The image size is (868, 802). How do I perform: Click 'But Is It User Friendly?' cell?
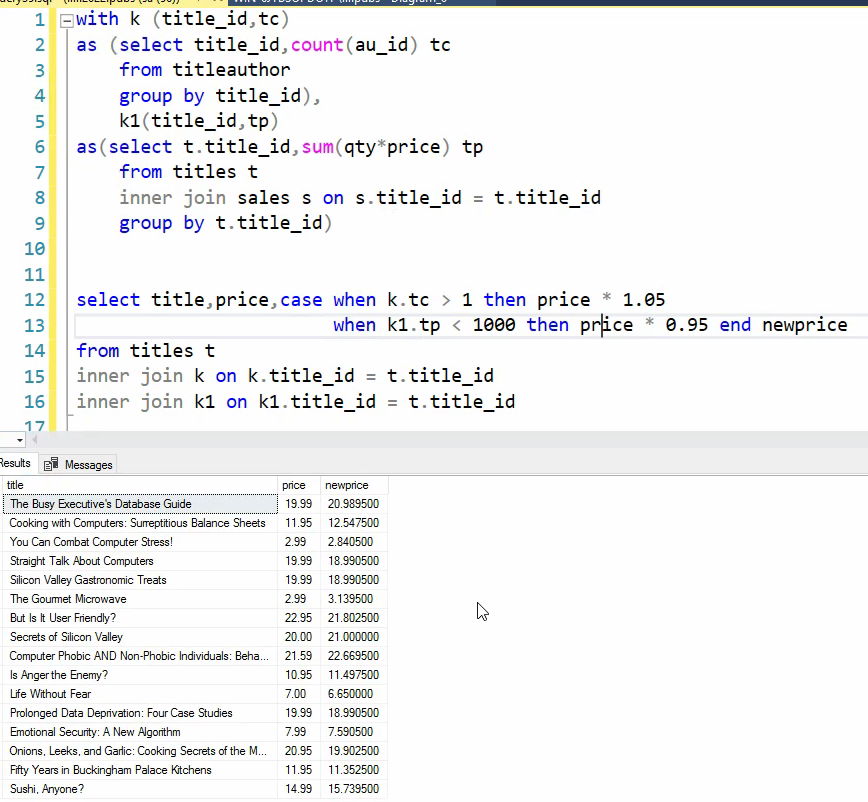[140, 618]
